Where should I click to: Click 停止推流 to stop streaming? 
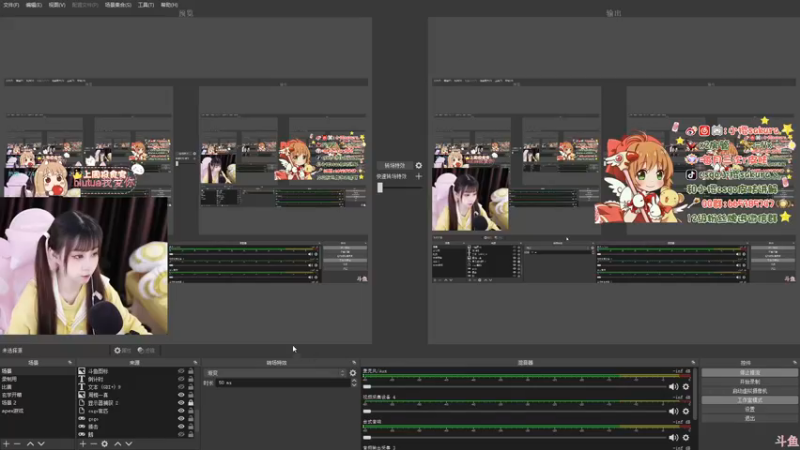749,372
